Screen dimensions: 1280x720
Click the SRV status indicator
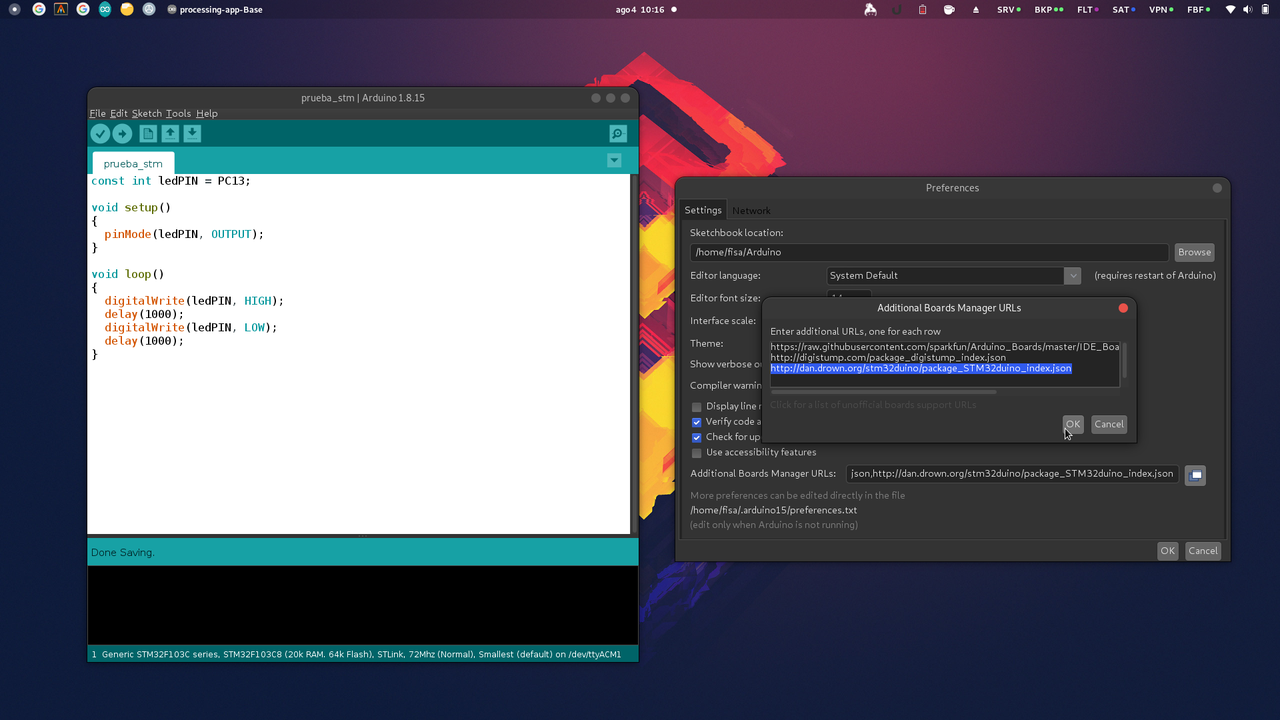1009,9
